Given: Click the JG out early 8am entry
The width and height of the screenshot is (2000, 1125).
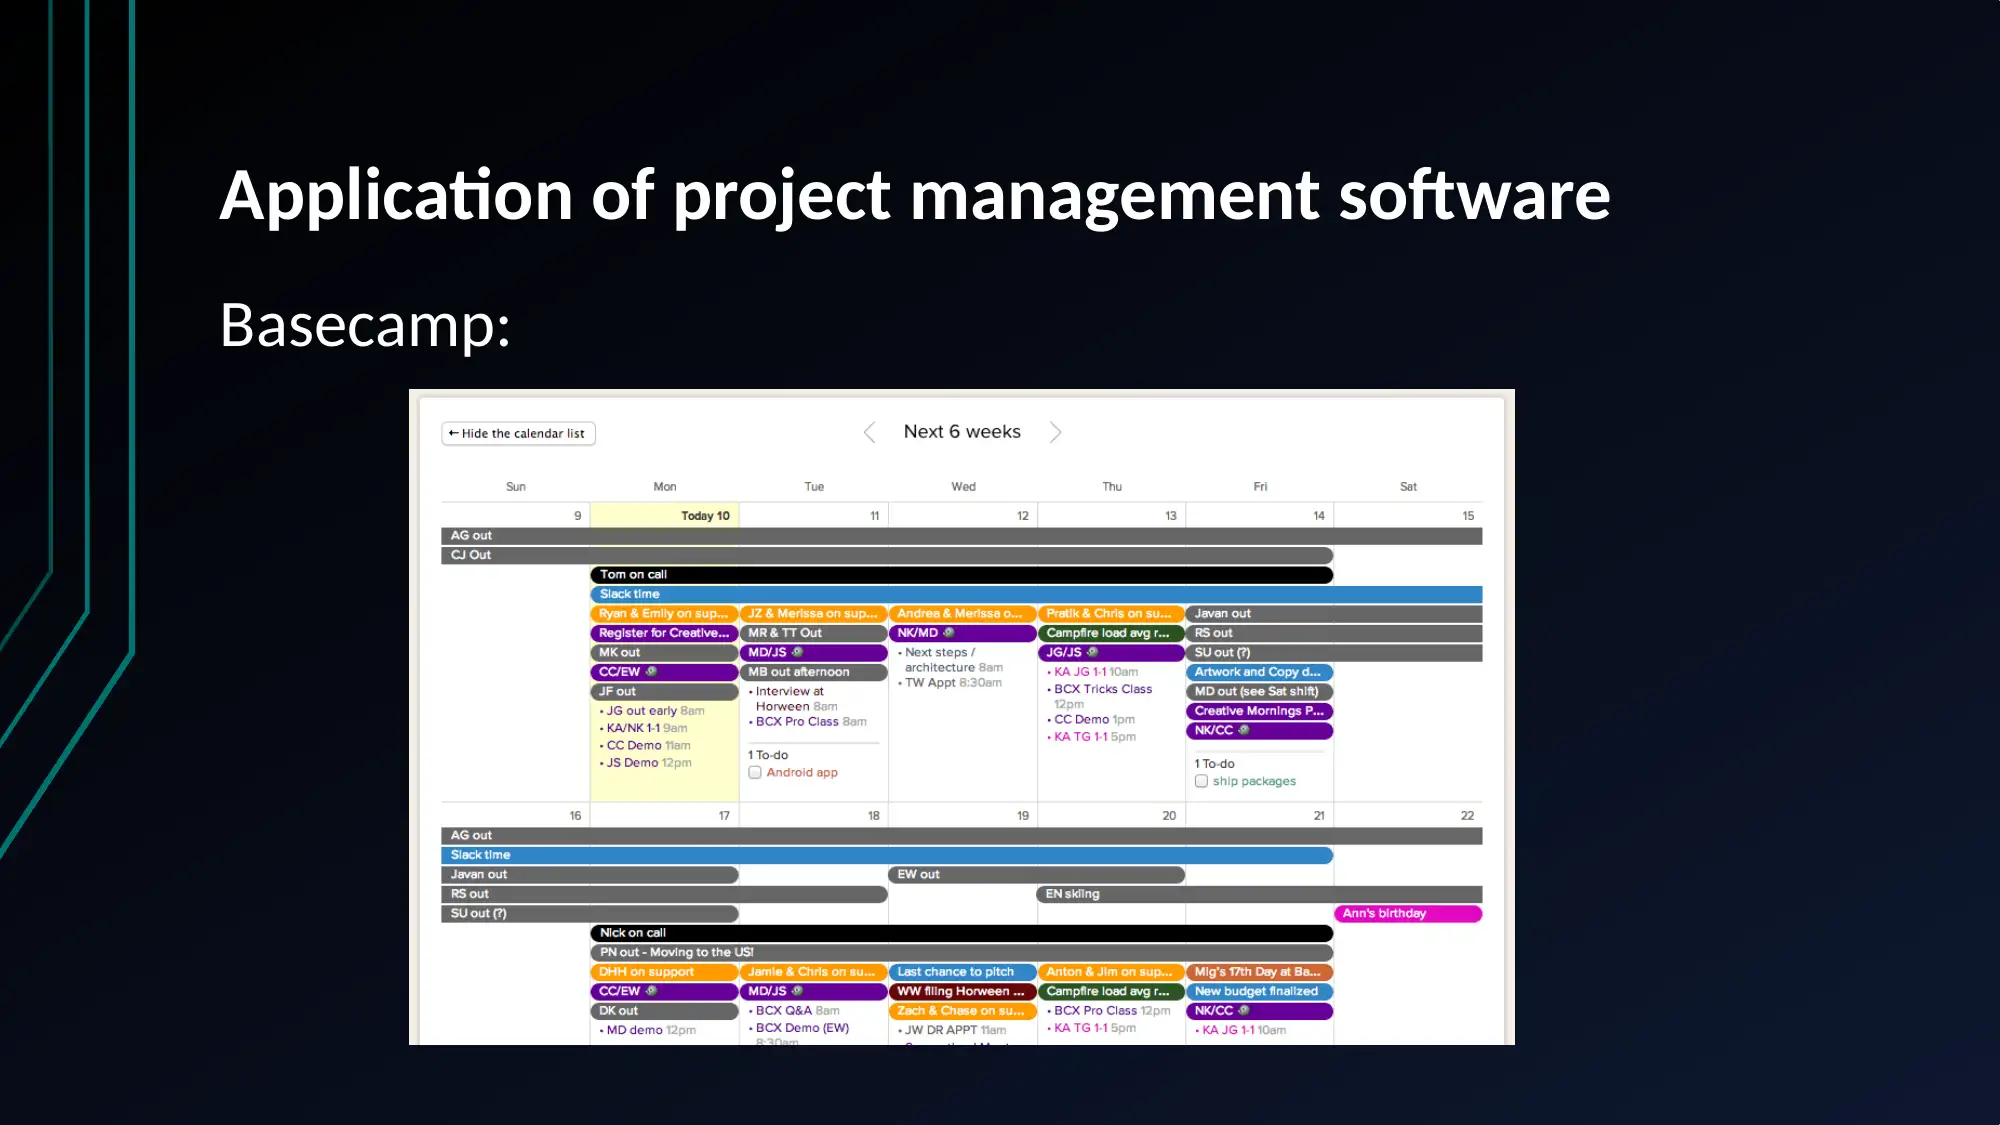Looking at the screenshot, I should click(x=655, y=711).
